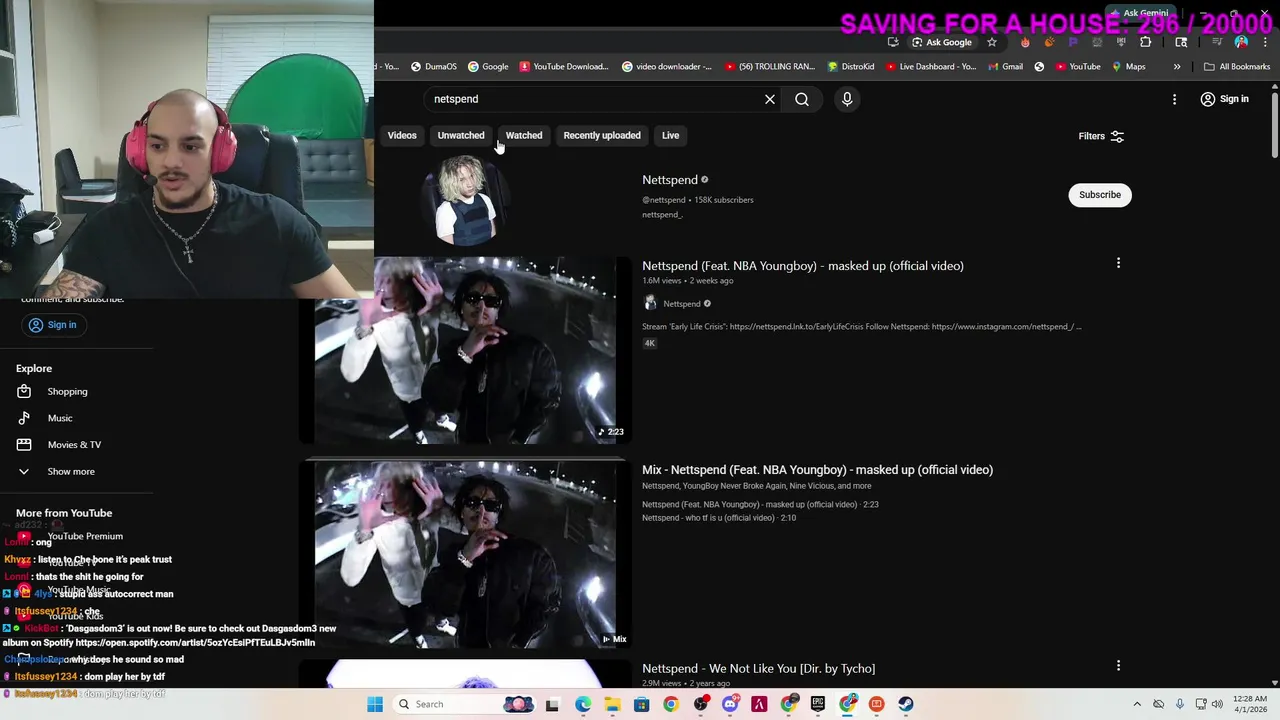Open Chrome profile avatar
1280x720 pixels.
1241,42
